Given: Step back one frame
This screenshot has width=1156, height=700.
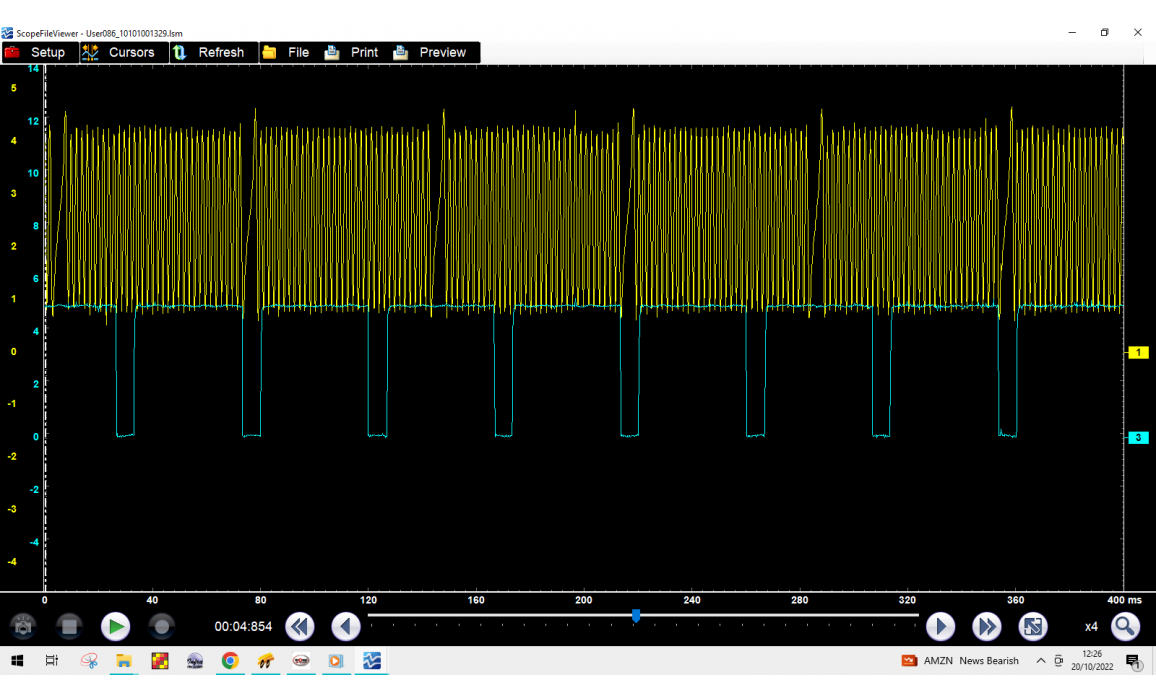Looking at the screenshot, I should point(346,627).
